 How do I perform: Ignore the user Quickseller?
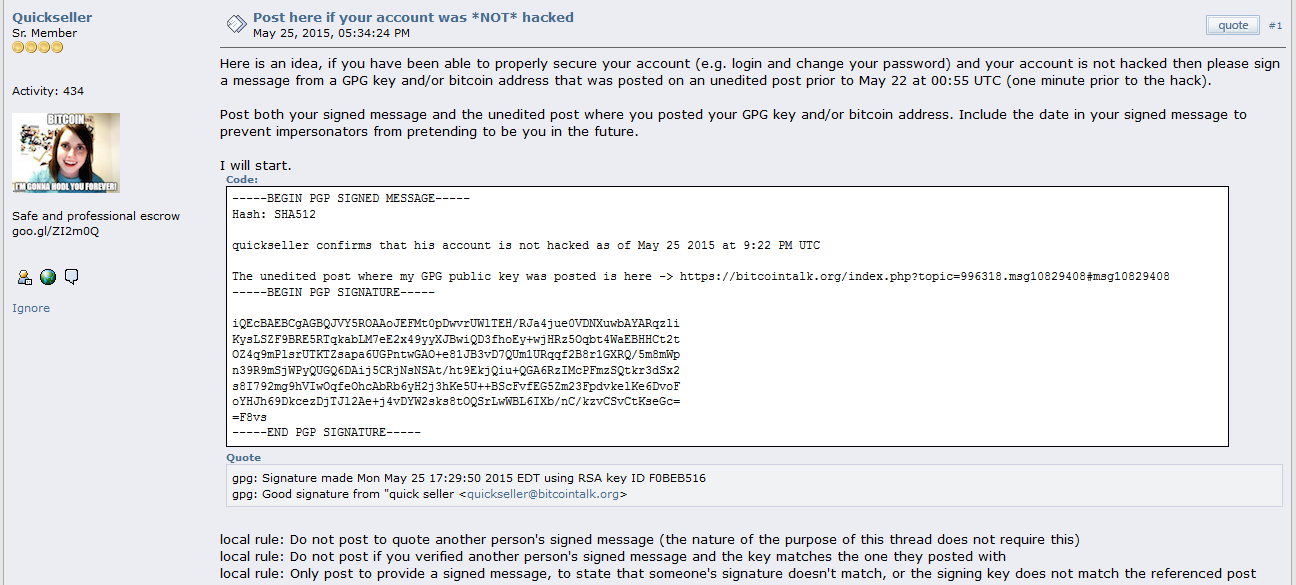[x=31, y=308]
